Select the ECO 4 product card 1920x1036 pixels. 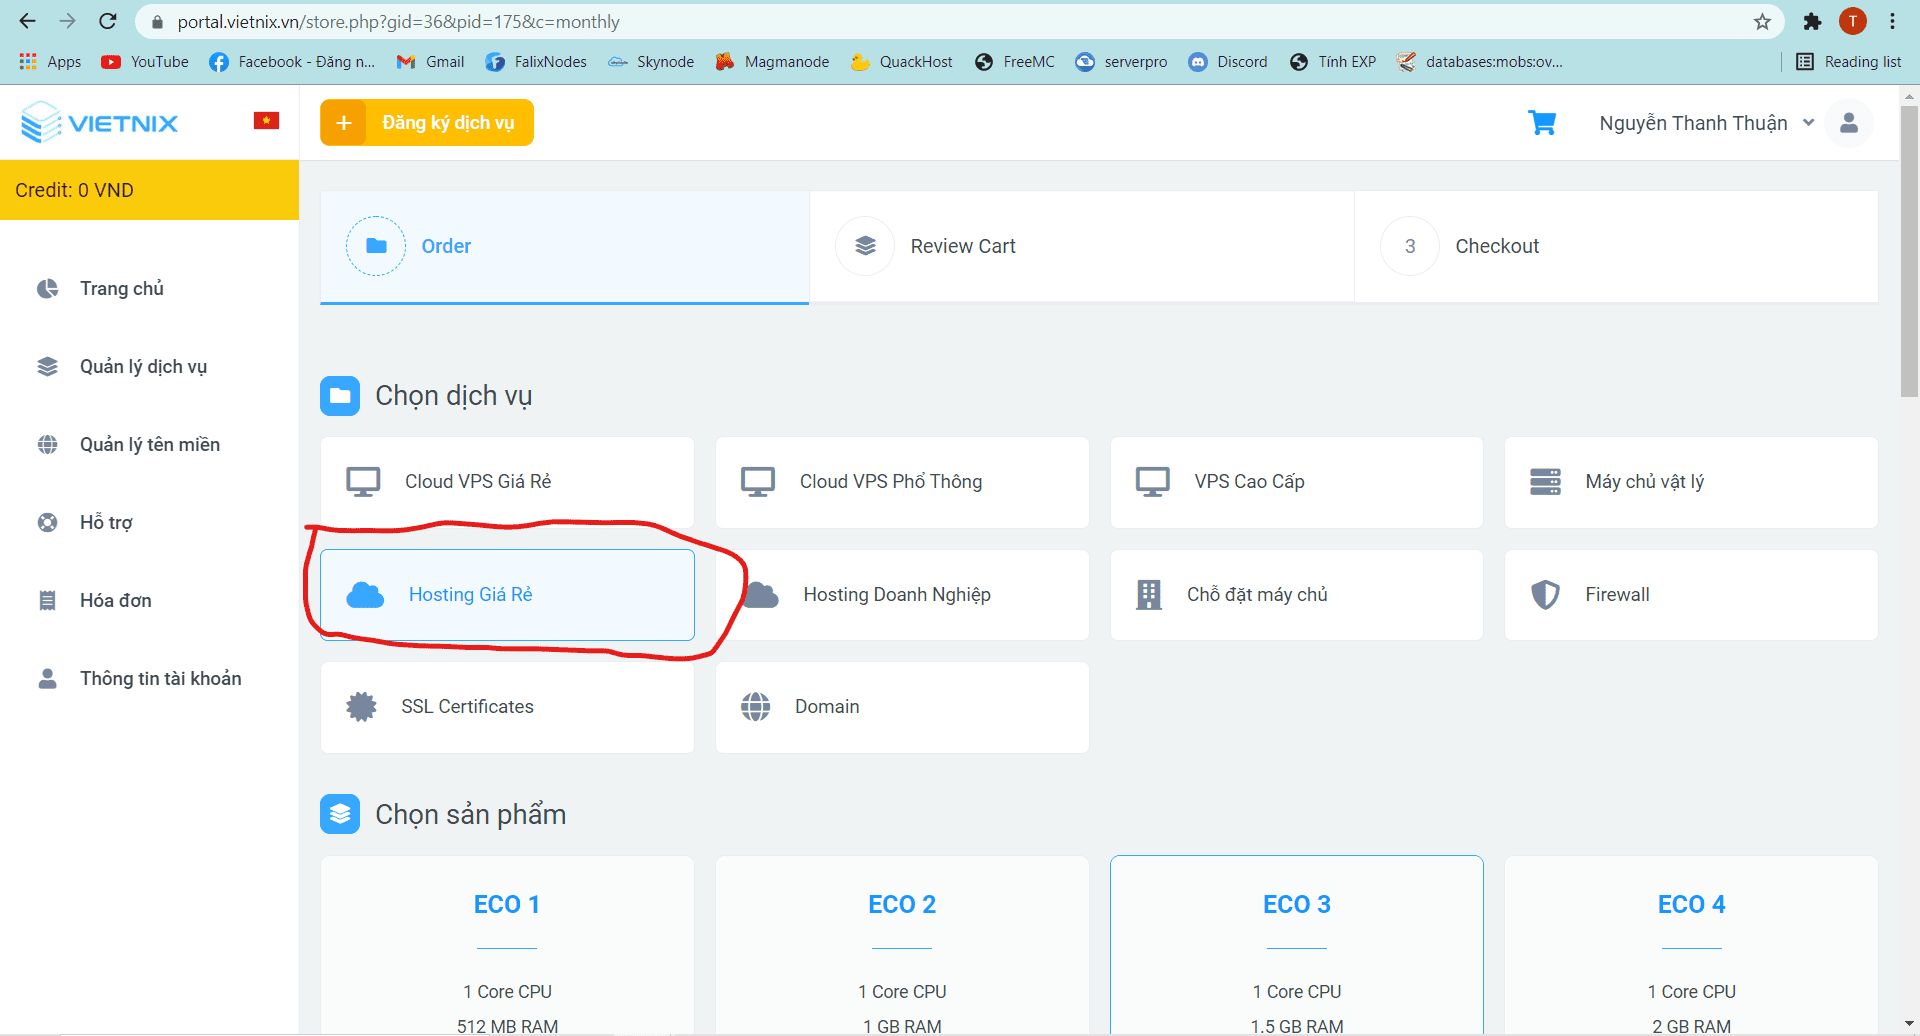point(1691,945)
